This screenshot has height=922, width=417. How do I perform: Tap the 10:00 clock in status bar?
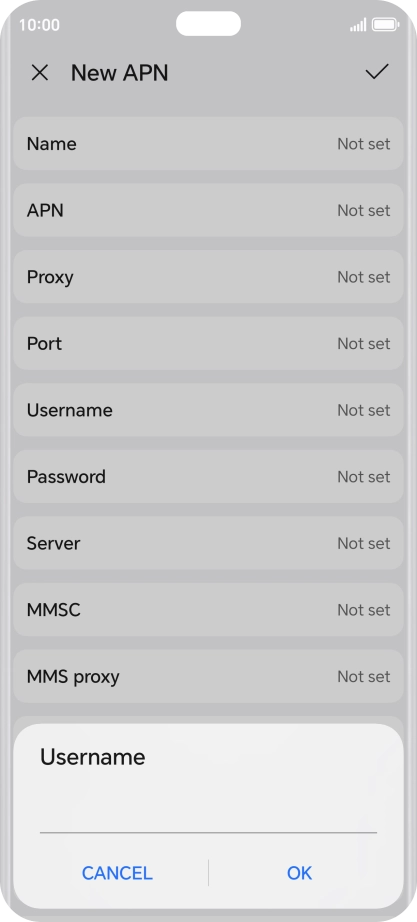[x=39, y=25]
